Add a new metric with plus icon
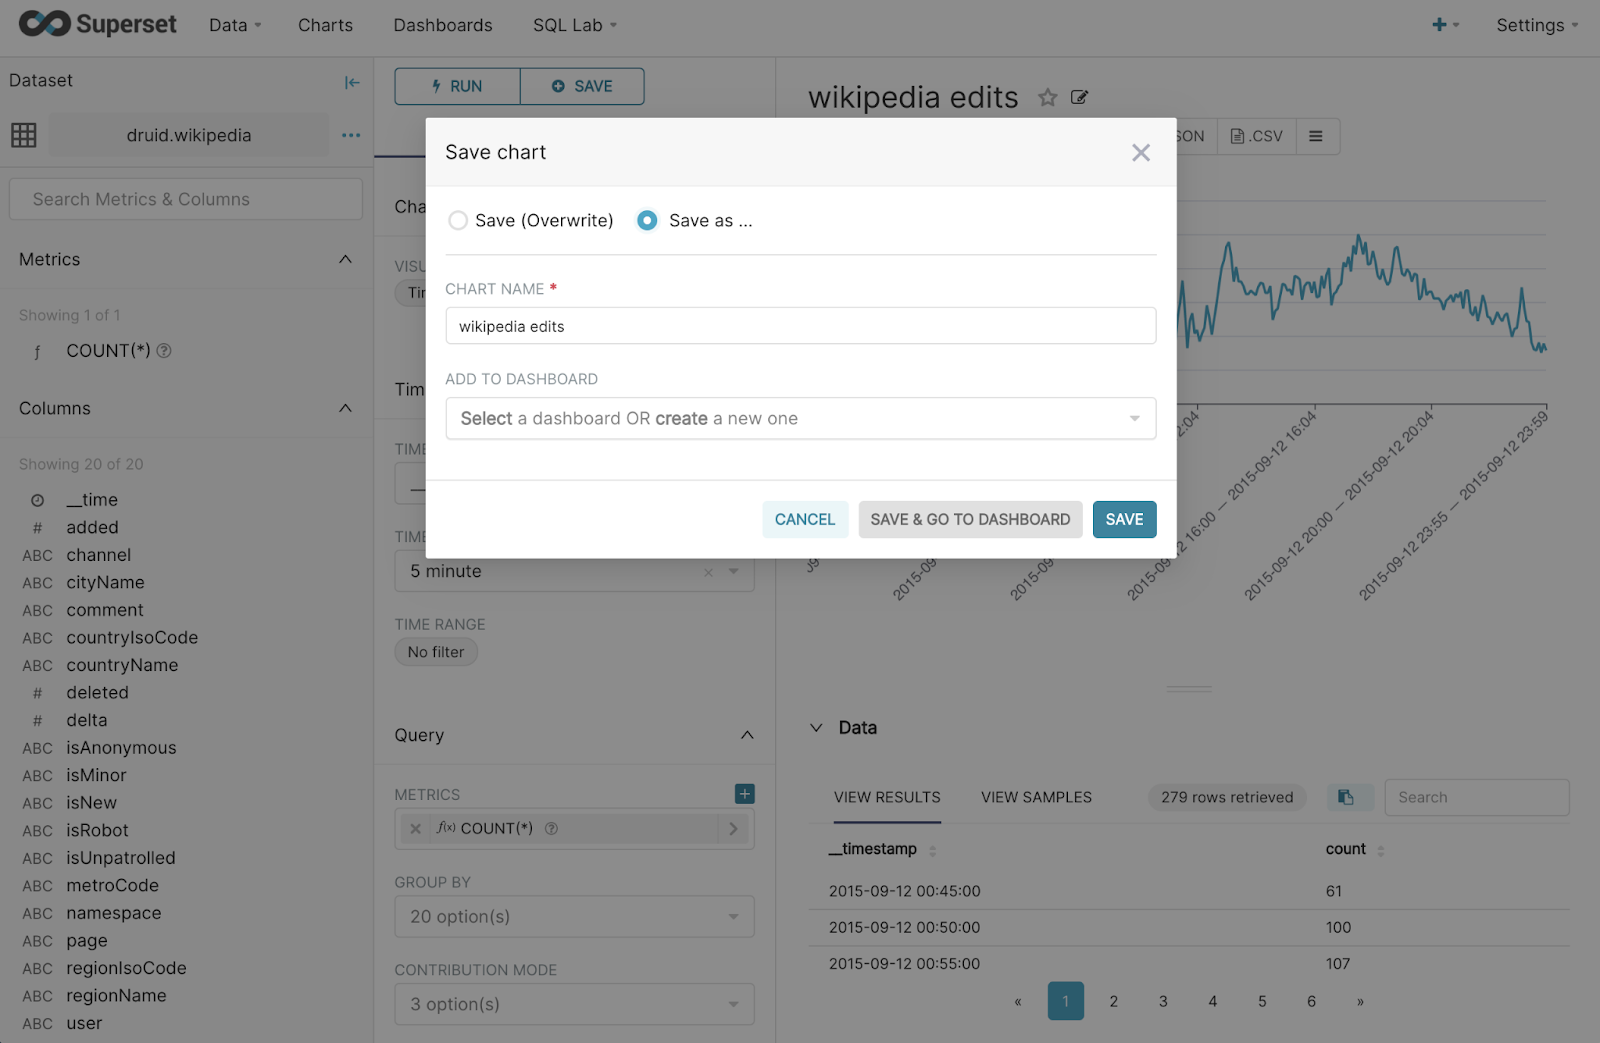Viewport: 1600px width, 1043px height. tap(744, 794)
